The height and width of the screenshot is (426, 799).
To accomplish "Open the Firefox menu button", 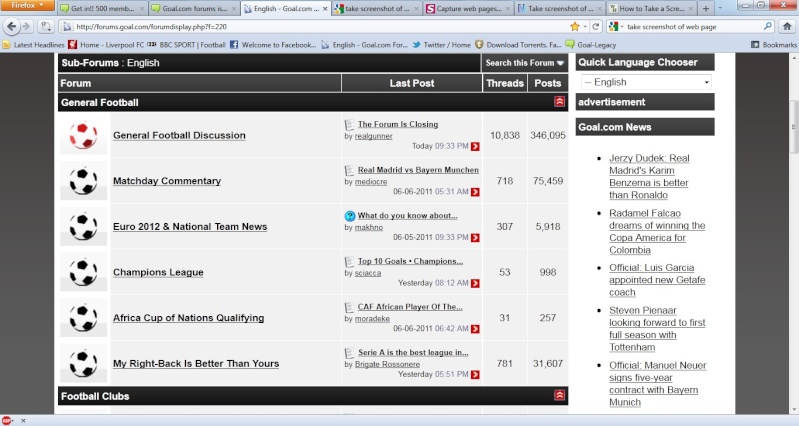I will coord(27,6).
